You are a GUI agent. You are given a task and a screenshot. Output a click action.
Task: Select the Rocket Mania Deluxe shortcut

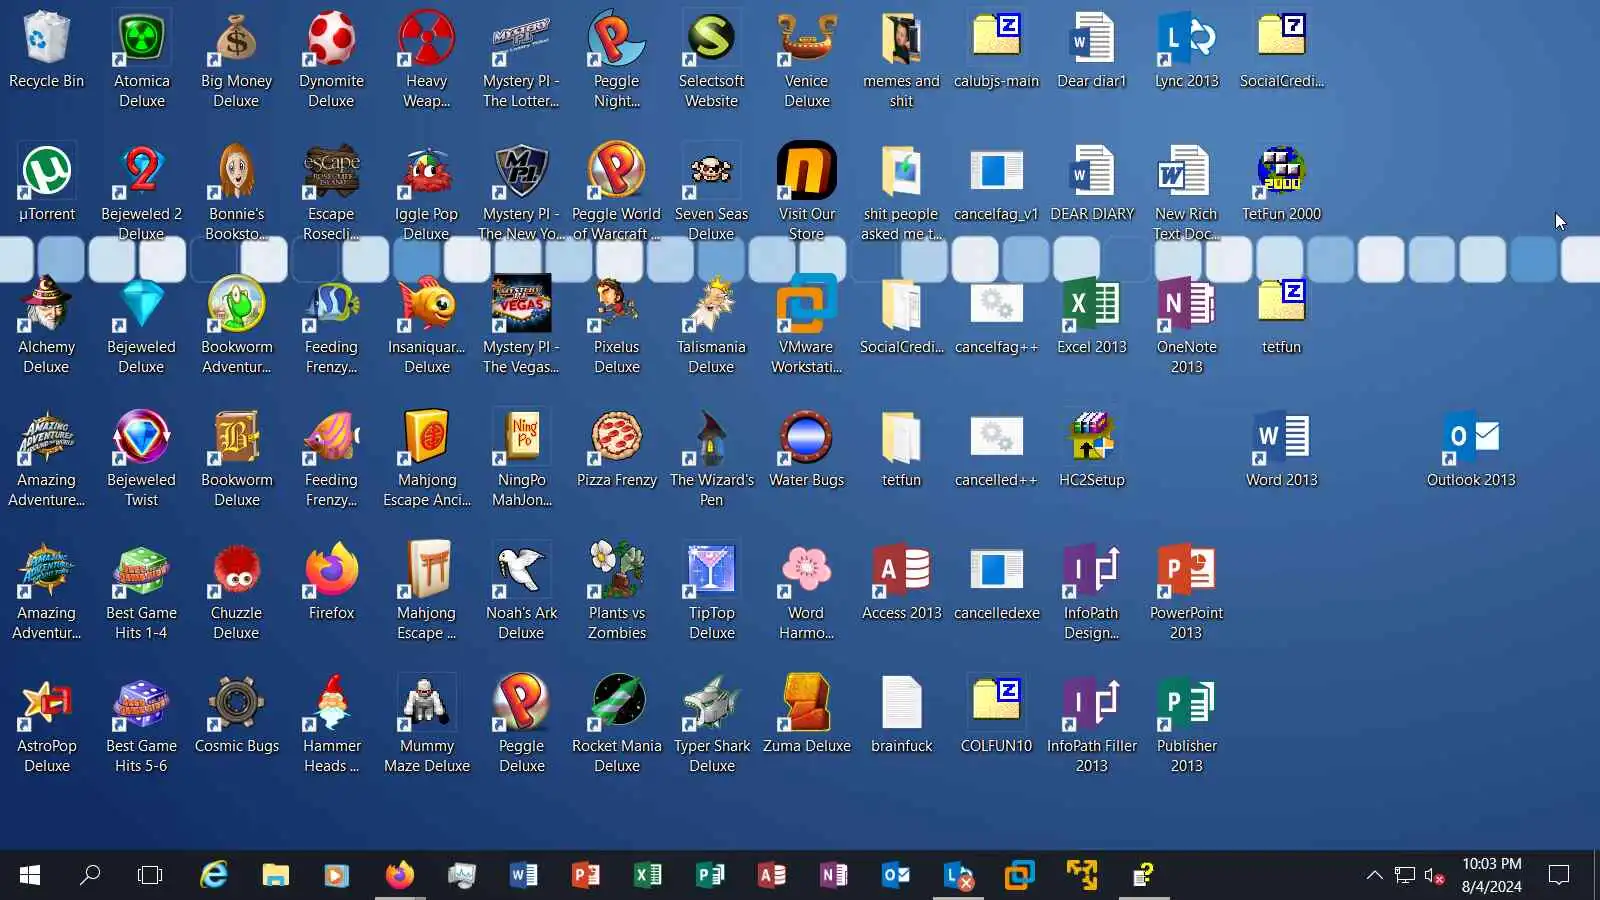tap(617, 723)
